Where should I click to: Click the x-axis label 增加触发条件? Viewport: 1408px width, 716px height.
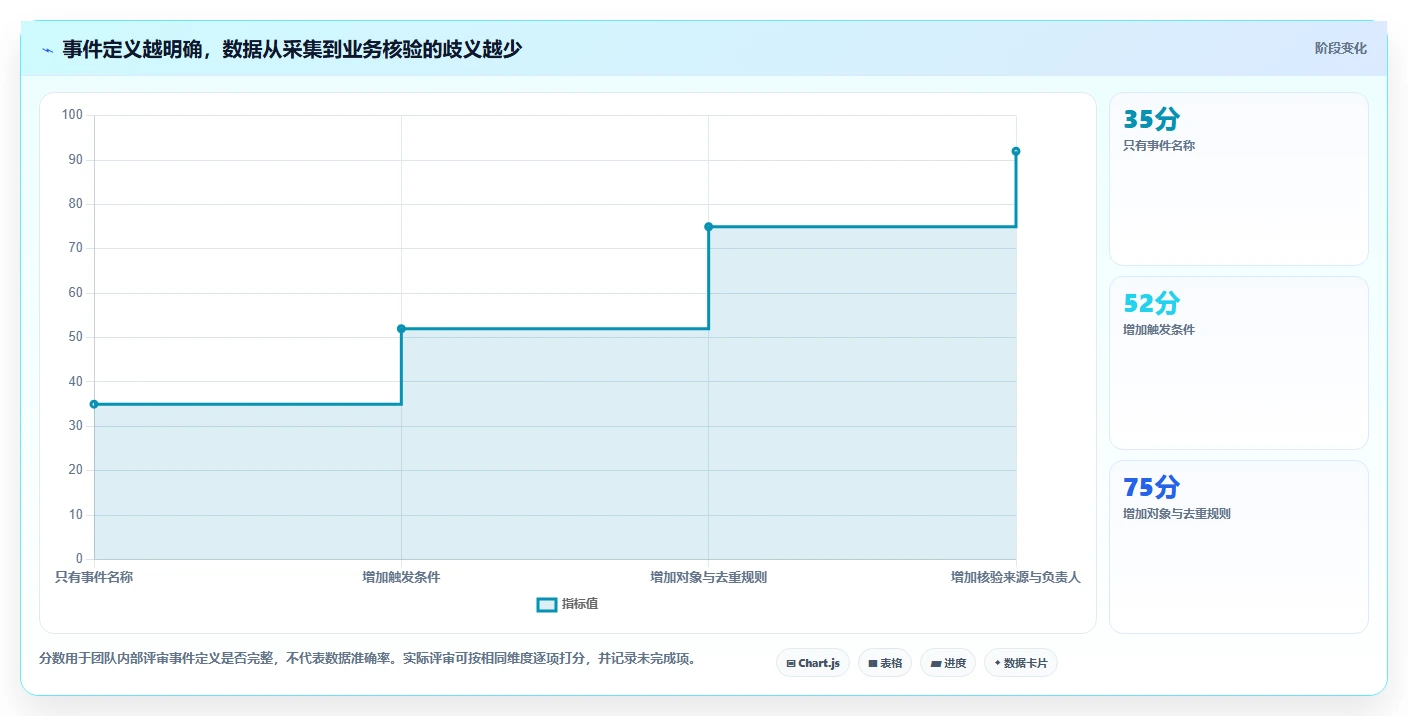401,577
